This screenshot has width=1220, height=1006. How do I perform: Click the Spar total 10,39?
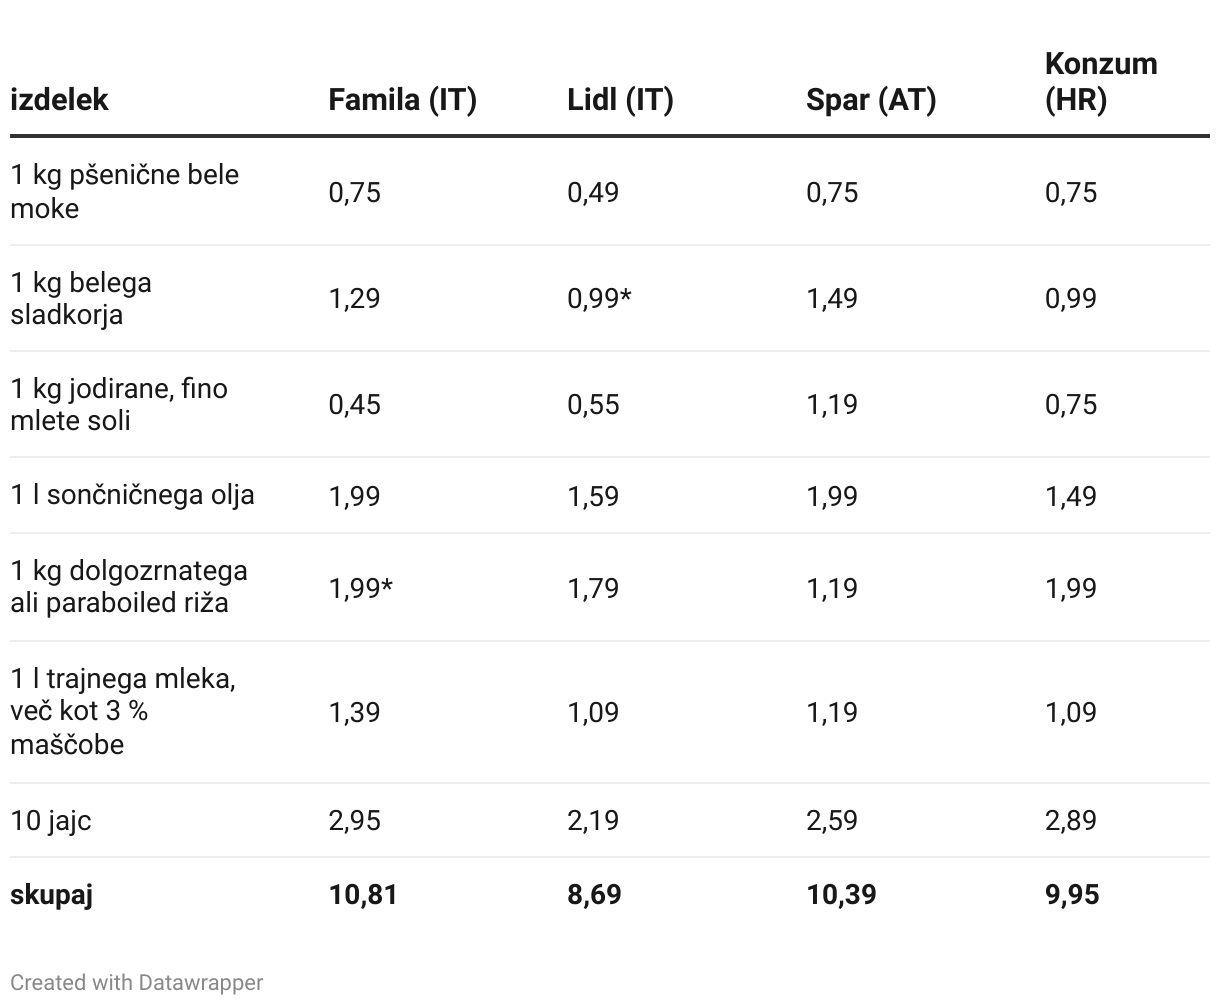(x=841, y=894)
